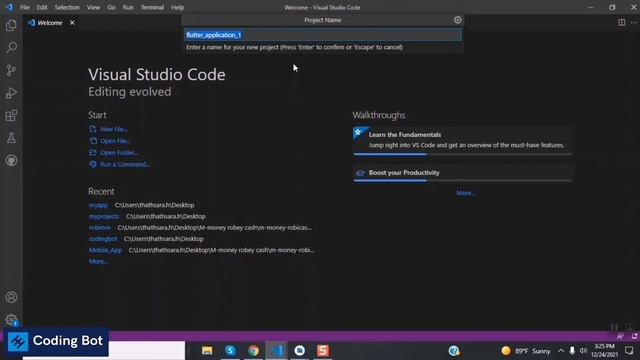
Task: Click More under Recent list
Action: click(98, 261)
